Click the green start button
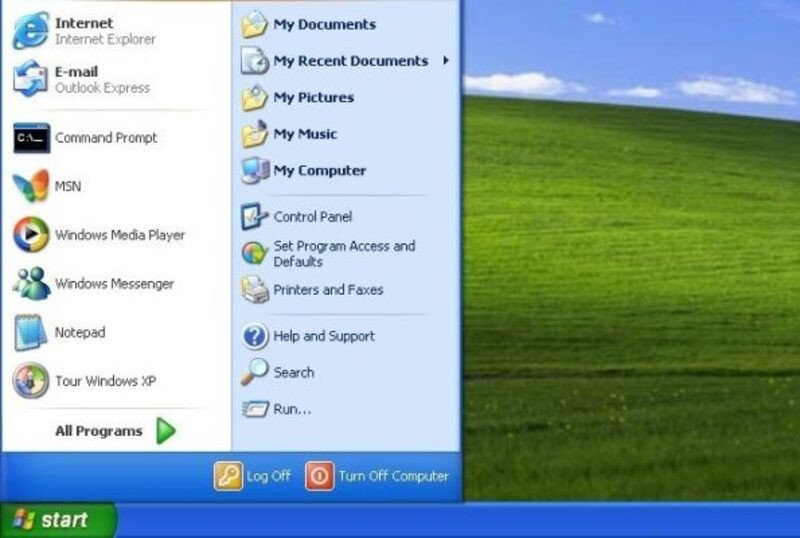Screen dimensions: 800x538 [x=57, y=520]
